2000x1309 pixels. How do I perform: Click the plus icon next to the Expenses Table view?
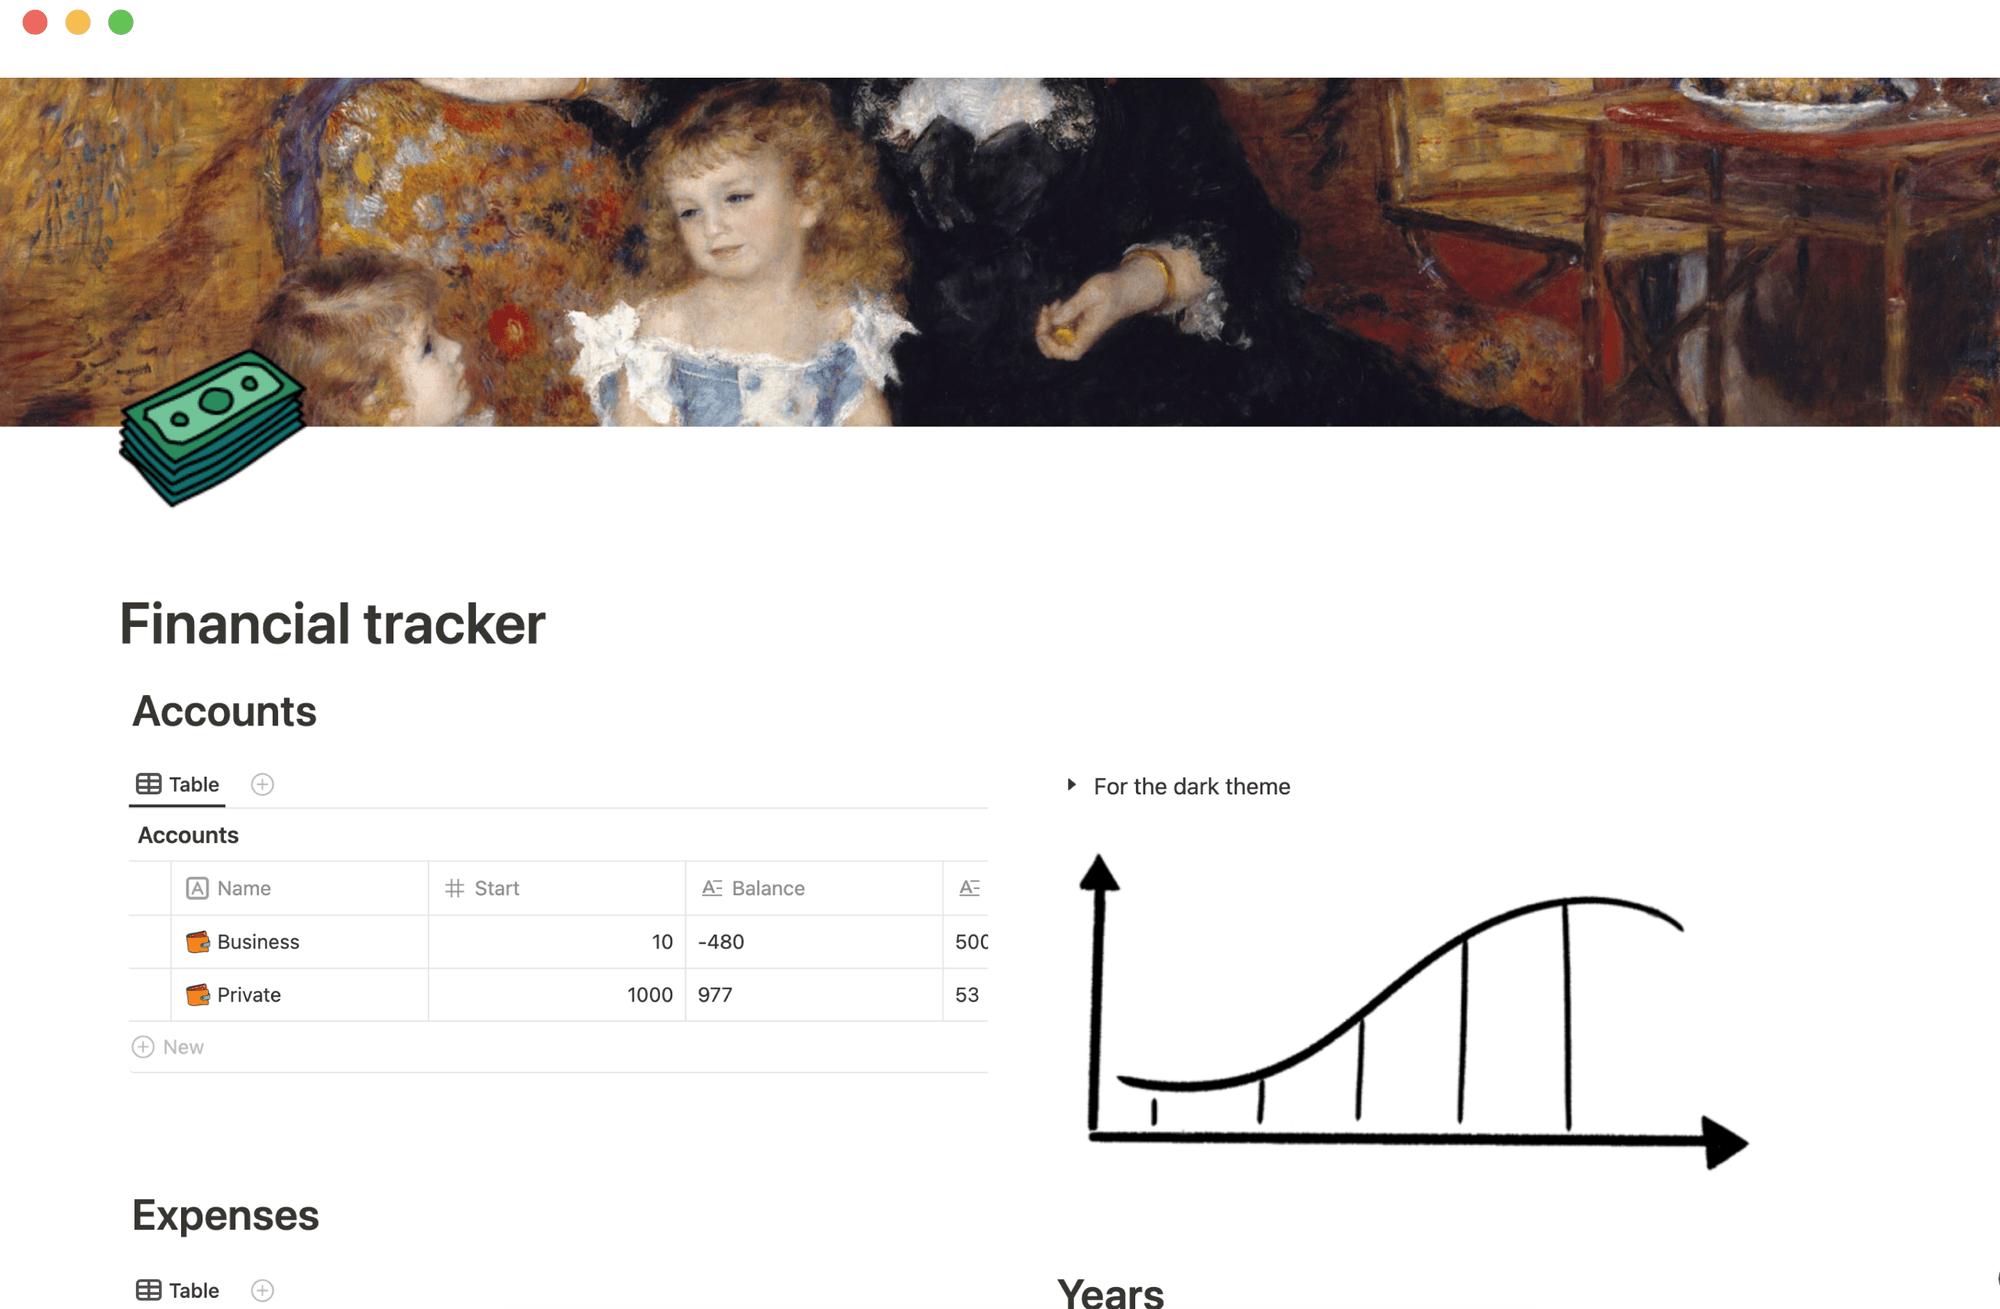tap(263, 1290)
